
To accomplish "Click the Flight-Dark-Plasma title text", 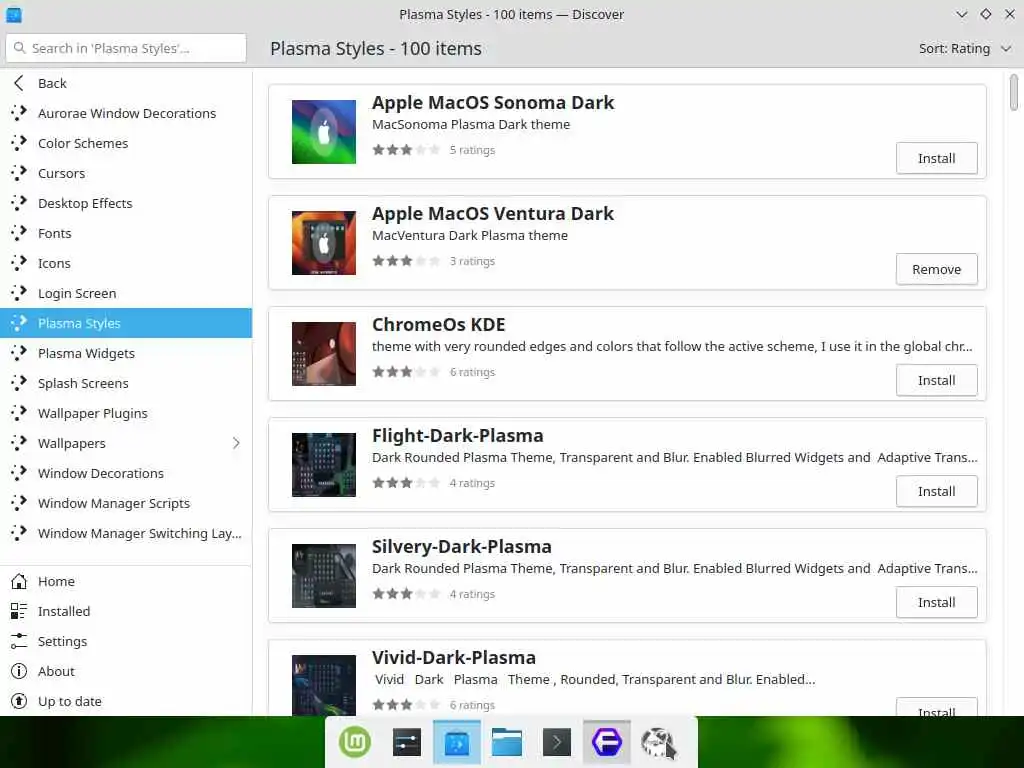I will pyautogui.click(x=457, y=436).
